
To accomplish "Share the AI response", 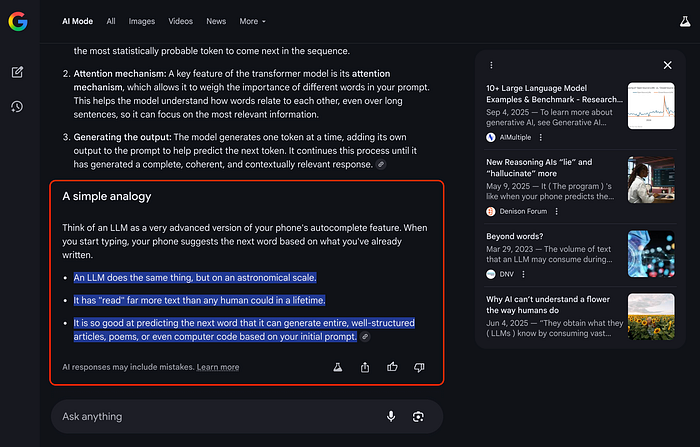I will [365, 367].
